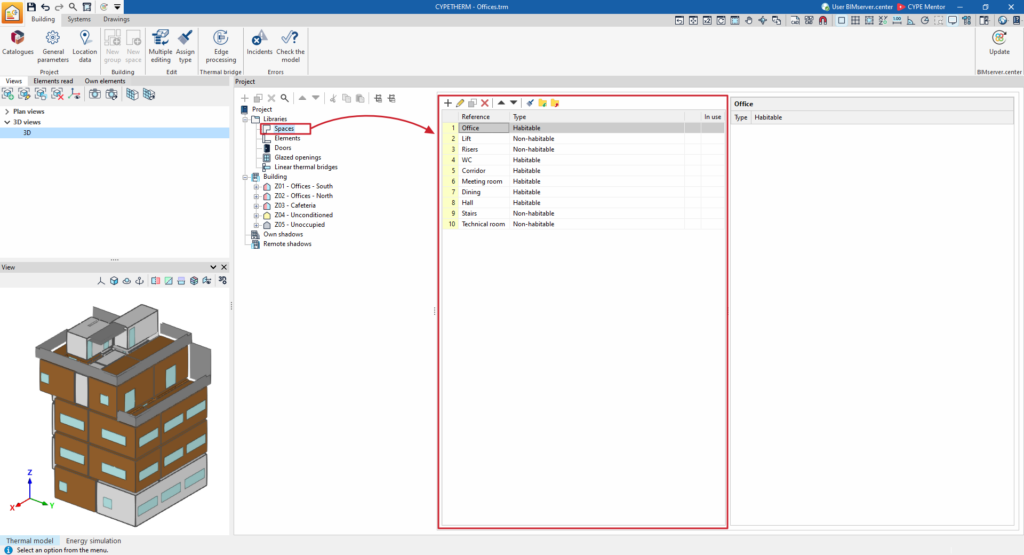Switch to Energy simulation tab
Screen dimensions: 1024x555
[x=93, y=541]
